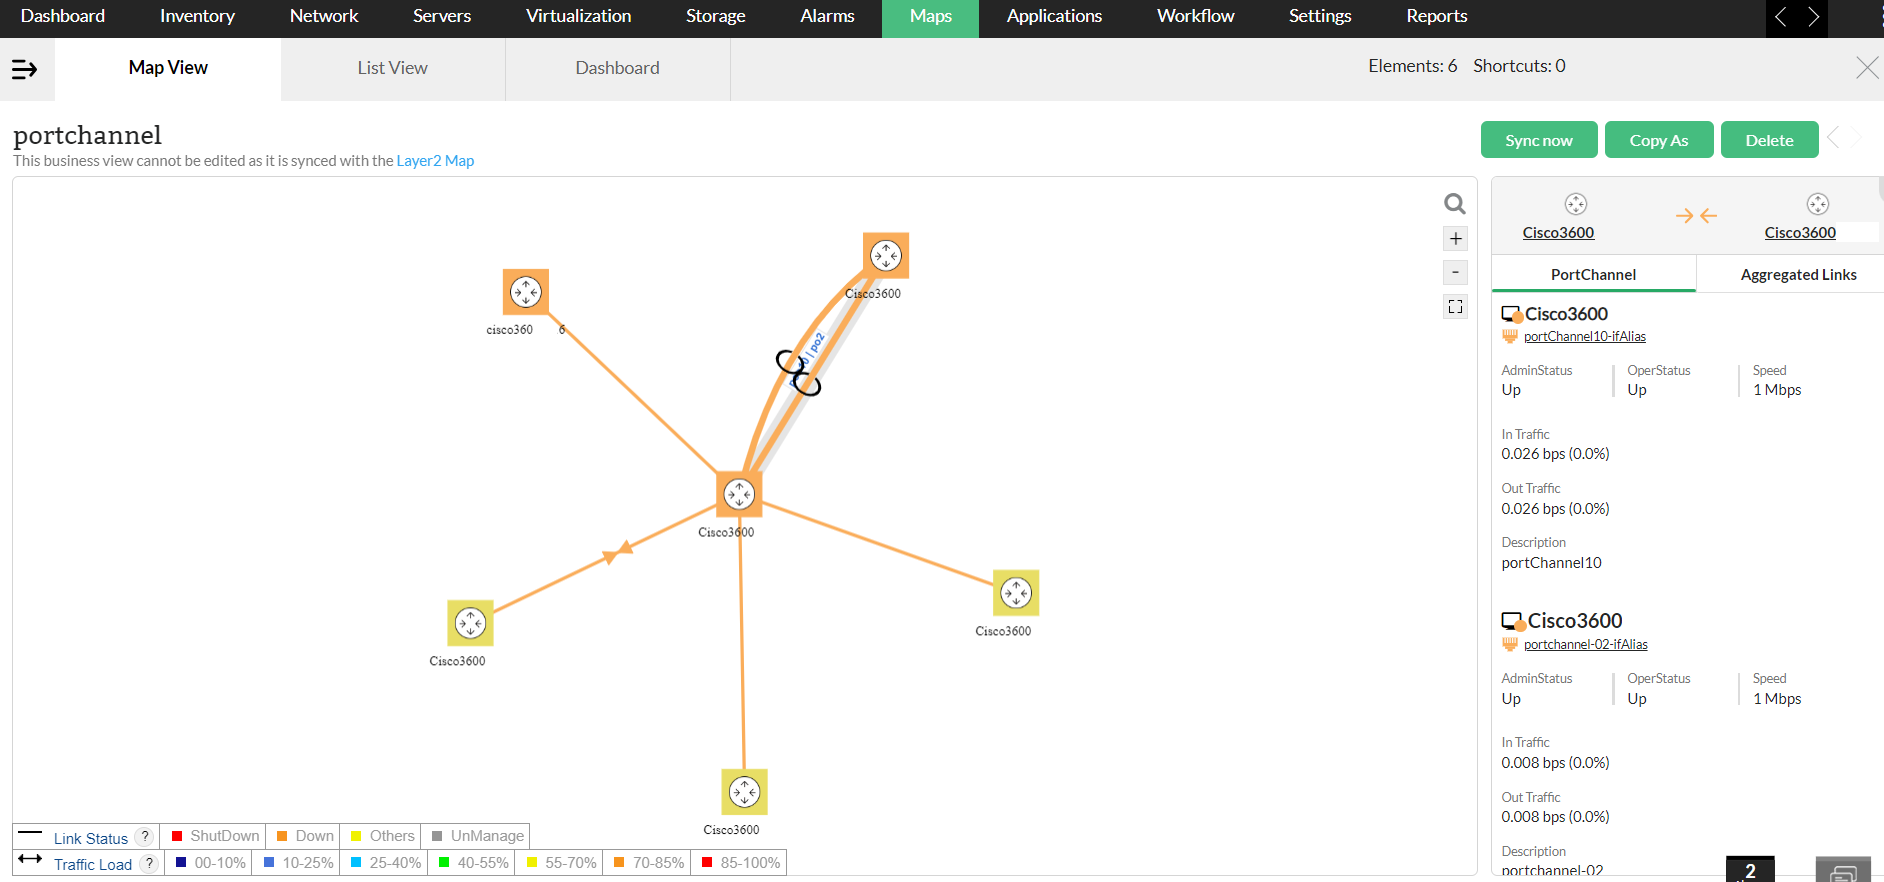Viewport: 1884px width, 882px height.
Task: Select the central hub Cisco3600 node
Action: tap(739, 494)
